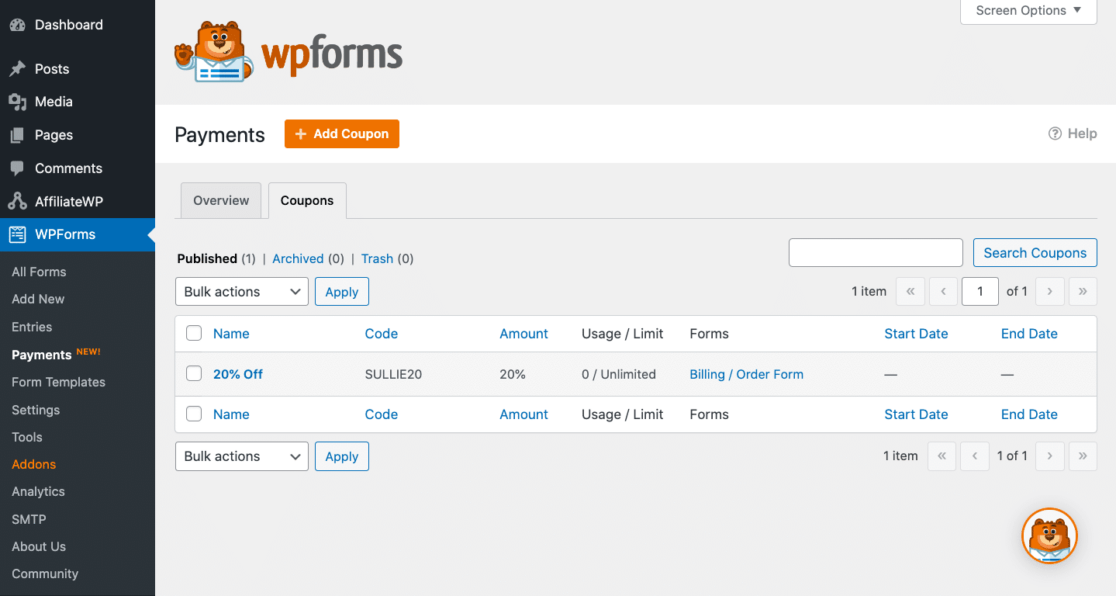
Task: Go to last page in top pagination
Action: point(1083,291)
